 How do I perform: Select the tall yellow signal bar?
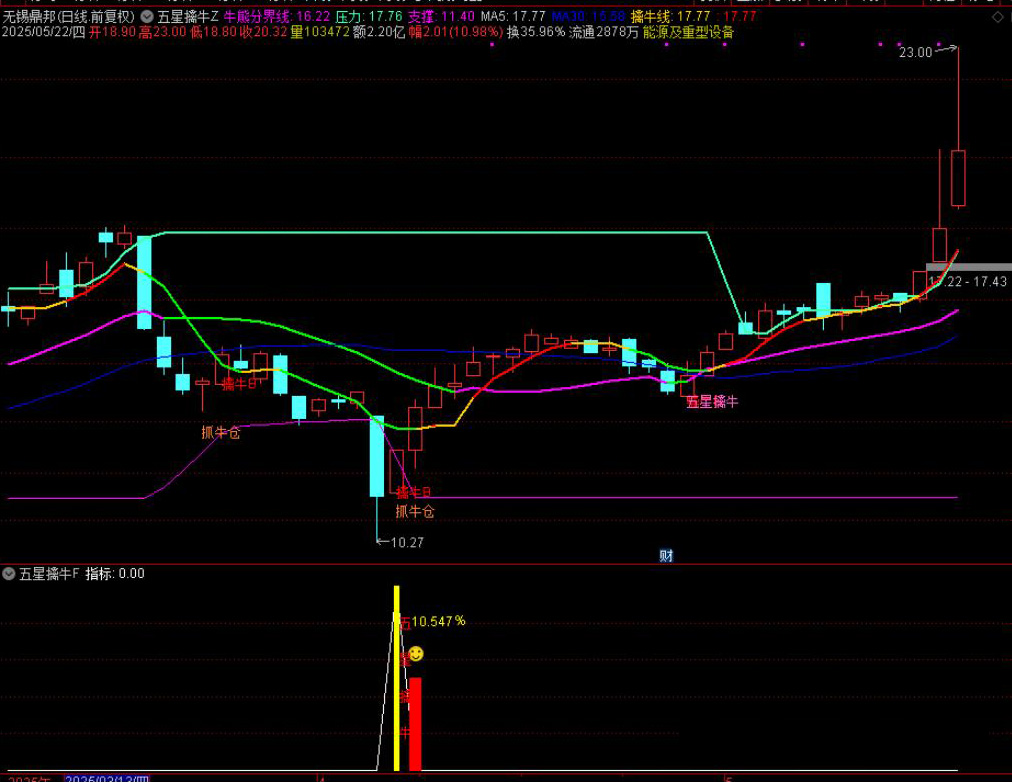point(397,680)
